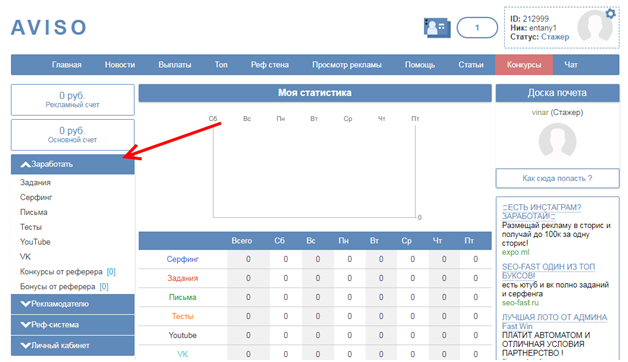The image size is (628, 362).
Task: Click Серфинг row label in statistics table
Action: (183, 259)
